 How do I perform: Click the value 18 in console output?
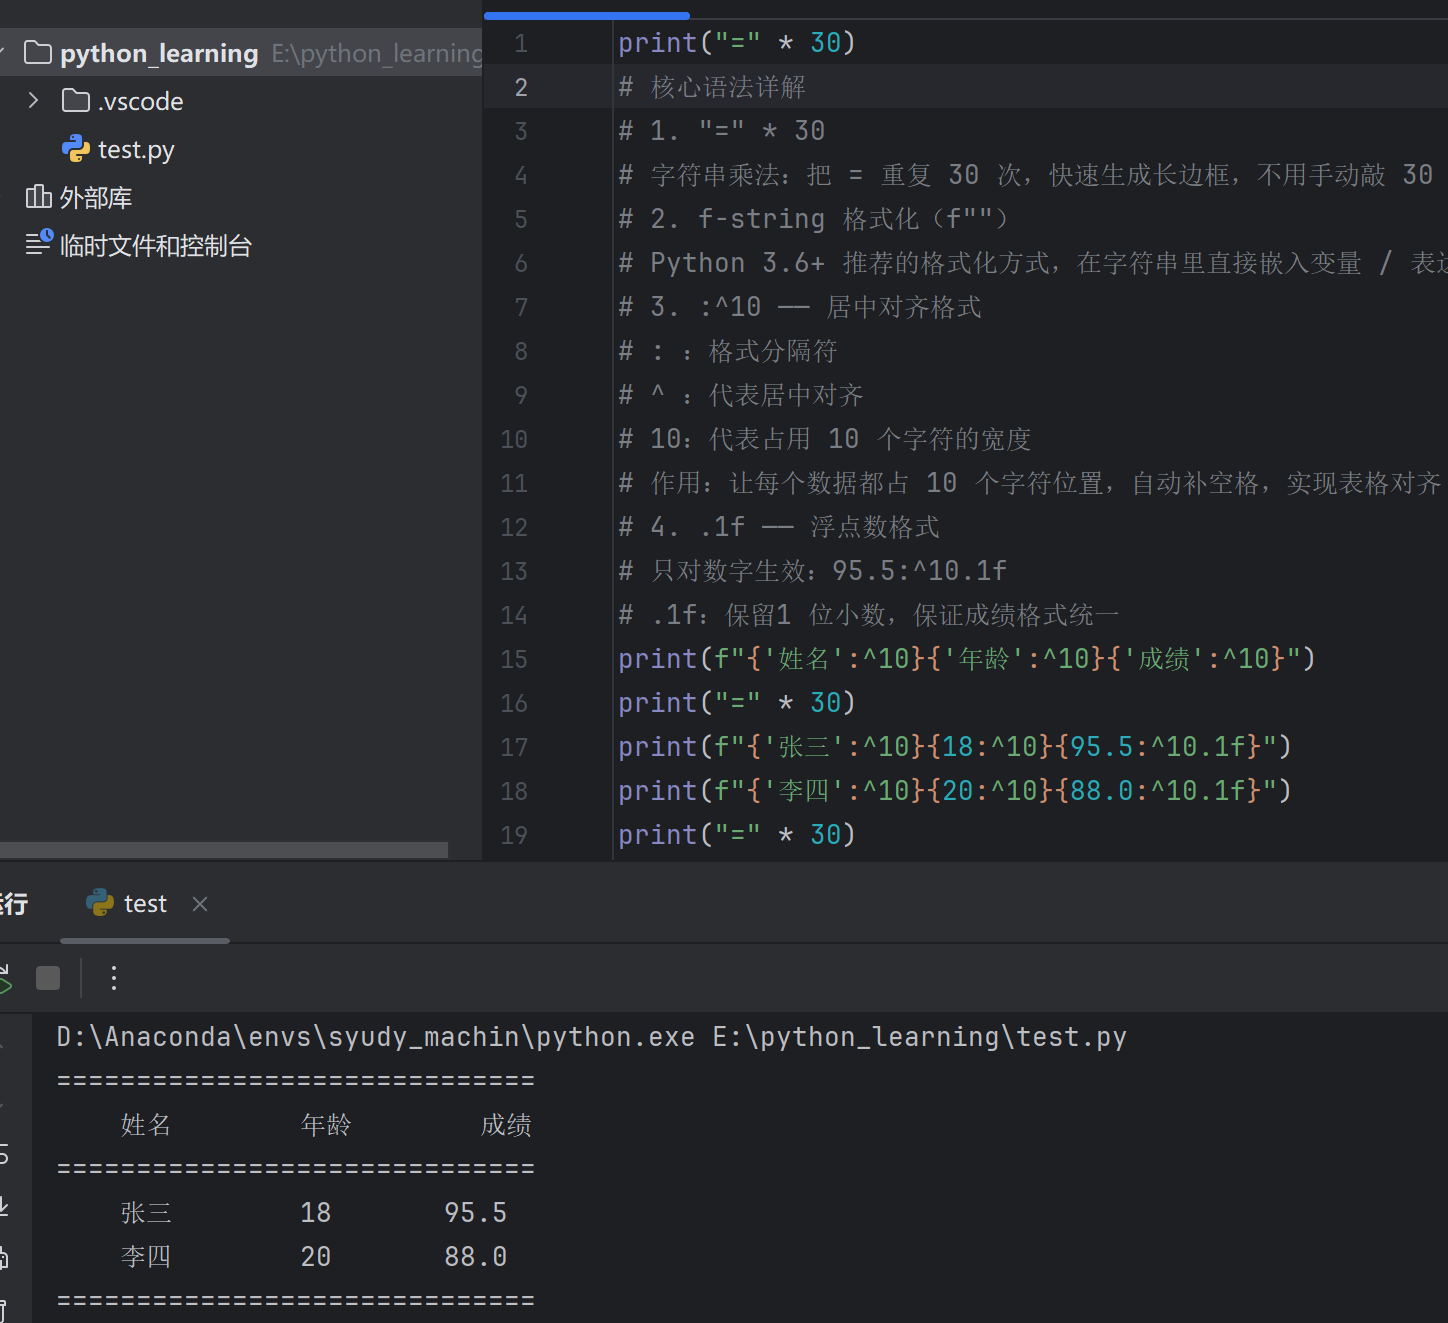point(316,1213)
